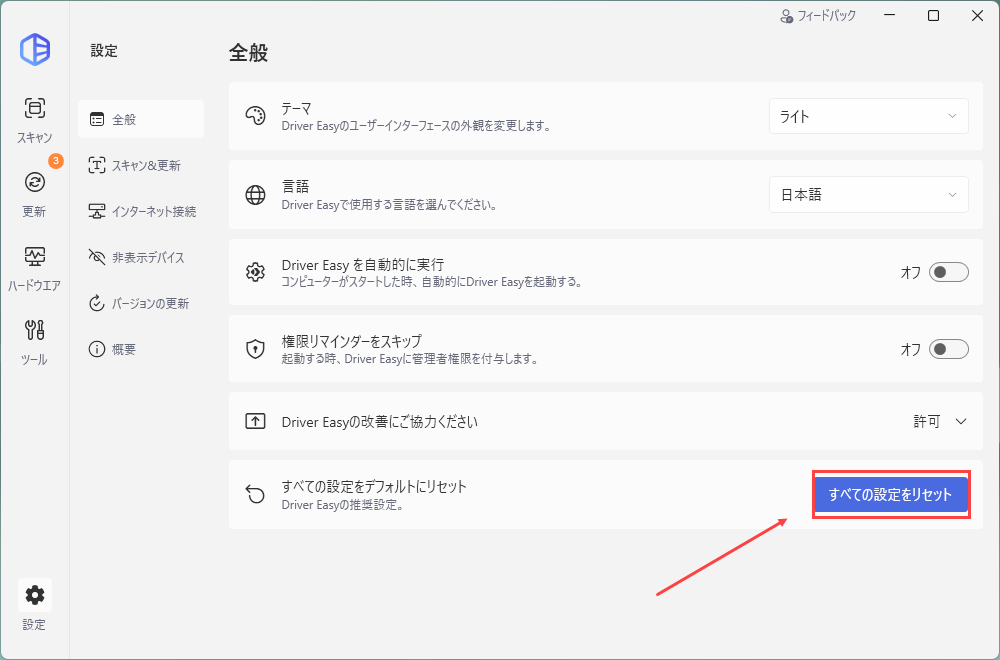Click the Driver Easy logo icon
The width and height of the screenshot is (1000, 660).
pos(34,50)
